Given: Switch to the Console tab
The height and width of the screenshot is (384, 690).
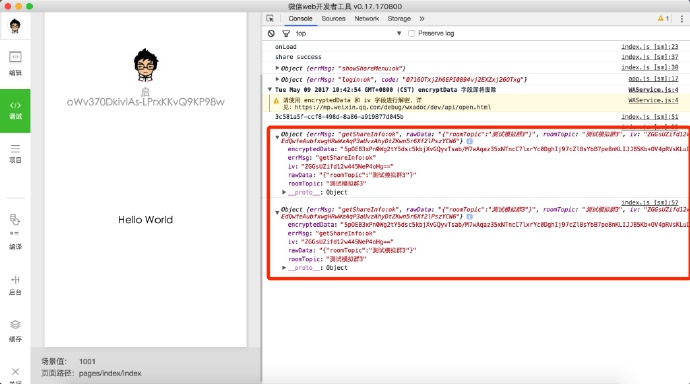Looking at the screenshot, I should click(300, 18).
